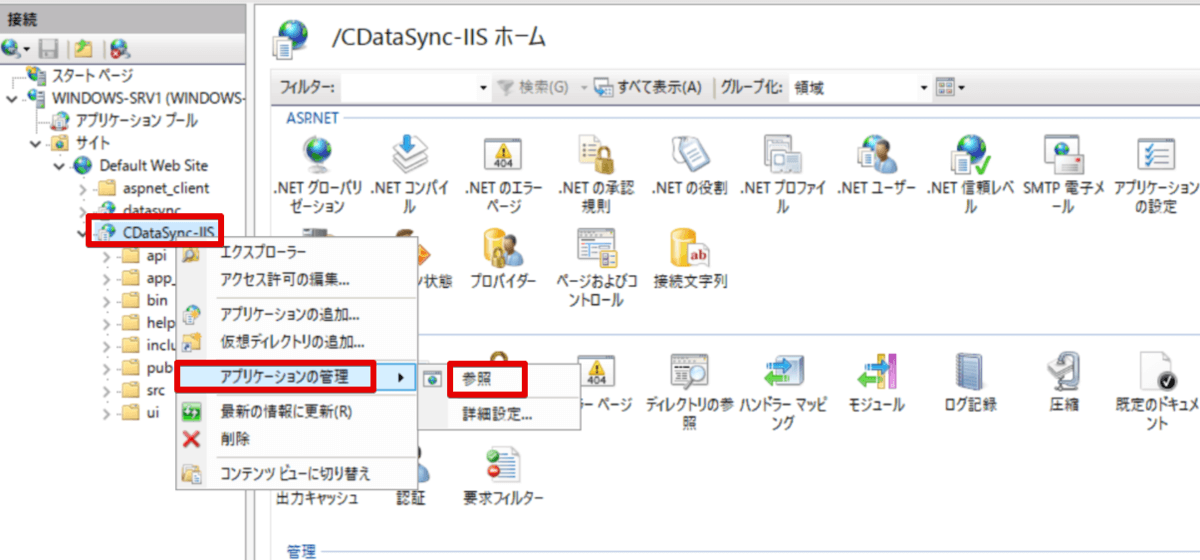Select 詳細設定... in the submenu
This screenshot has height=560, width=1200.
[x=499, y=413]
